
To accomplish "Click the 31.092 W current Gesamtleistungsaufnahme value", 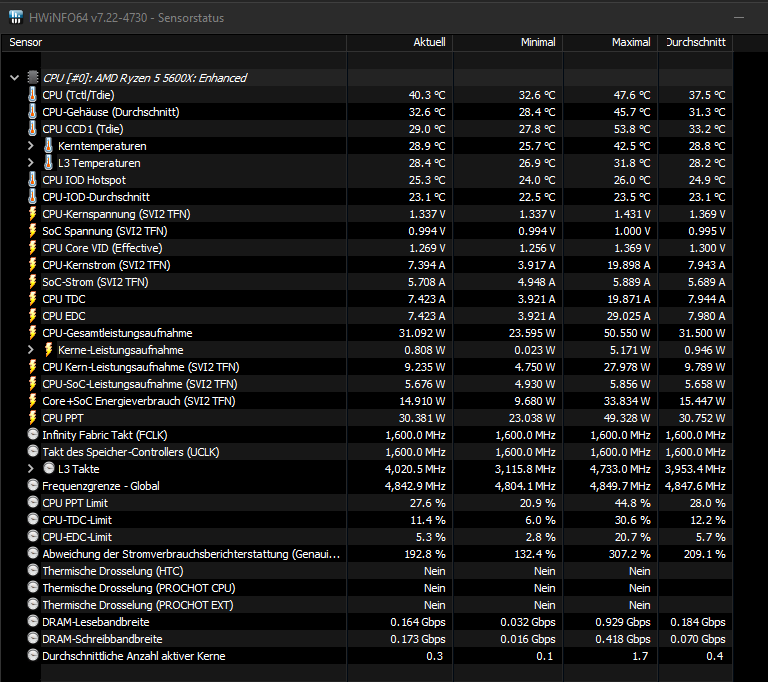I will point(422,333).
